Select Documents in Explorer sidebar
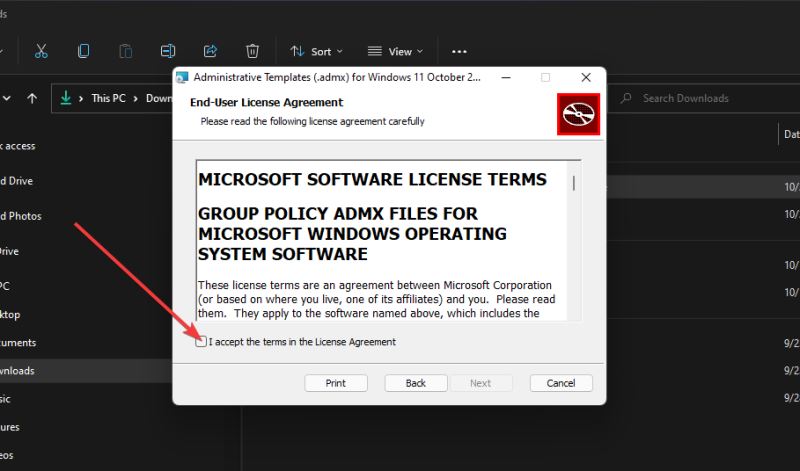The image size is (800, 471). pos(18,343)
